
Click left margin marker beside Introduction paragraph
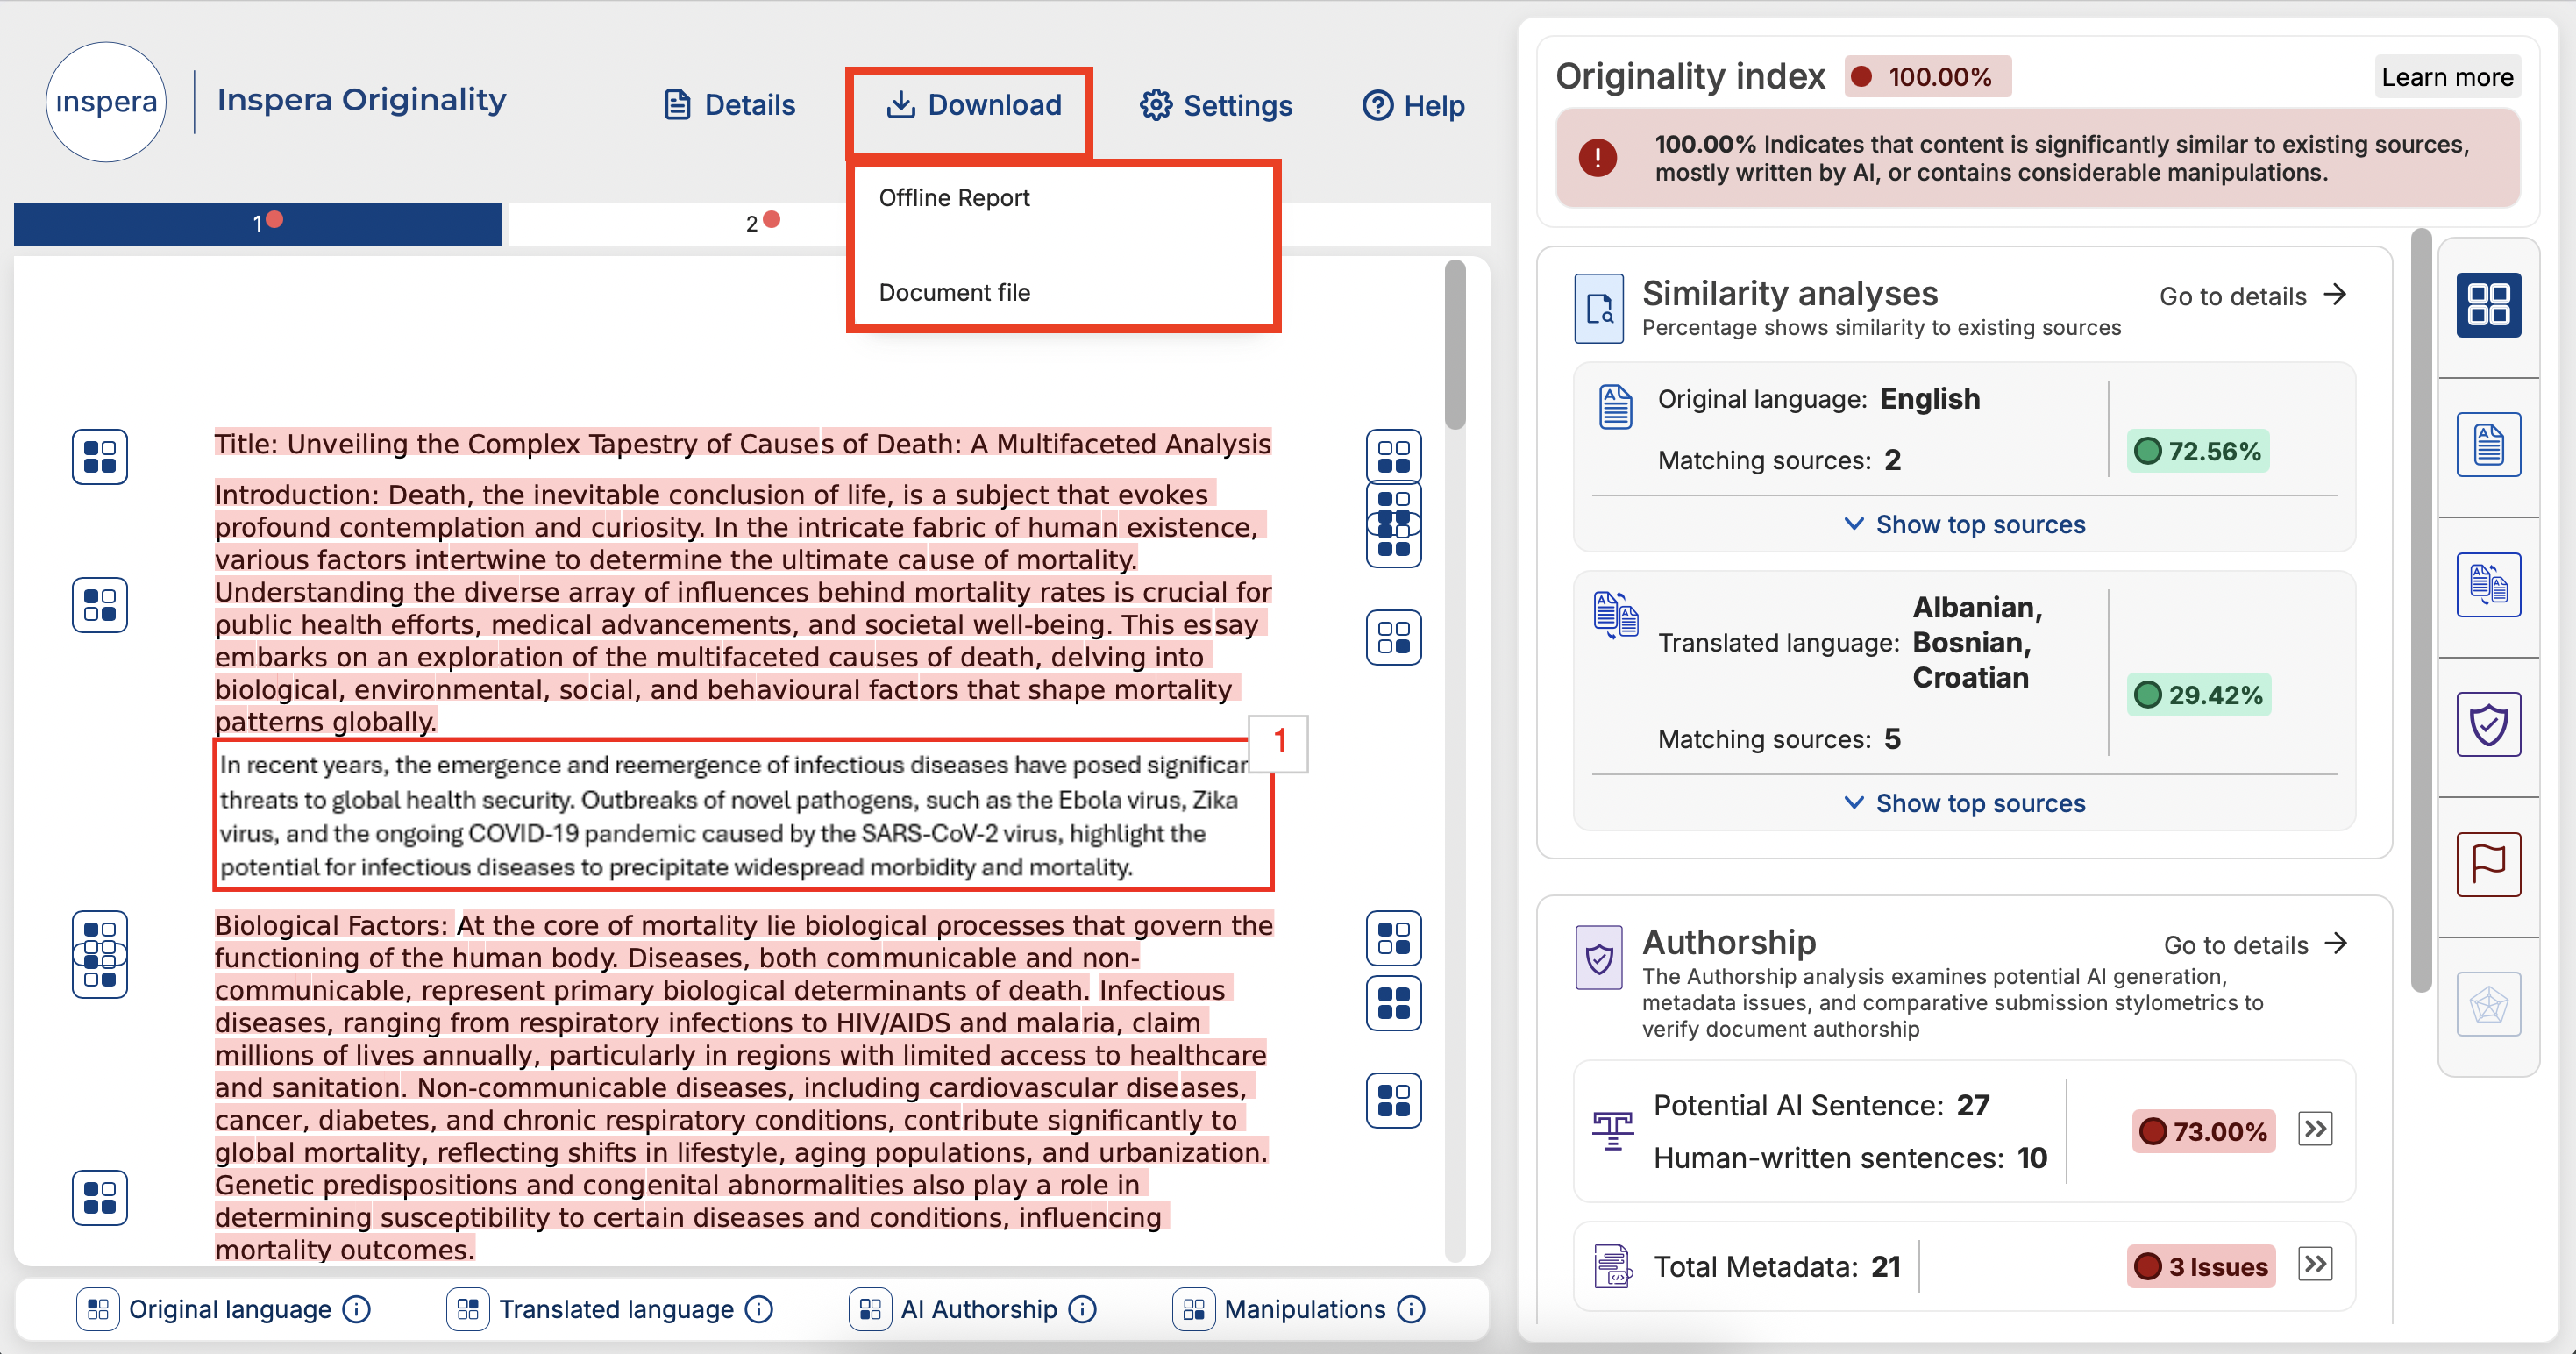click(x=100, y=605)
